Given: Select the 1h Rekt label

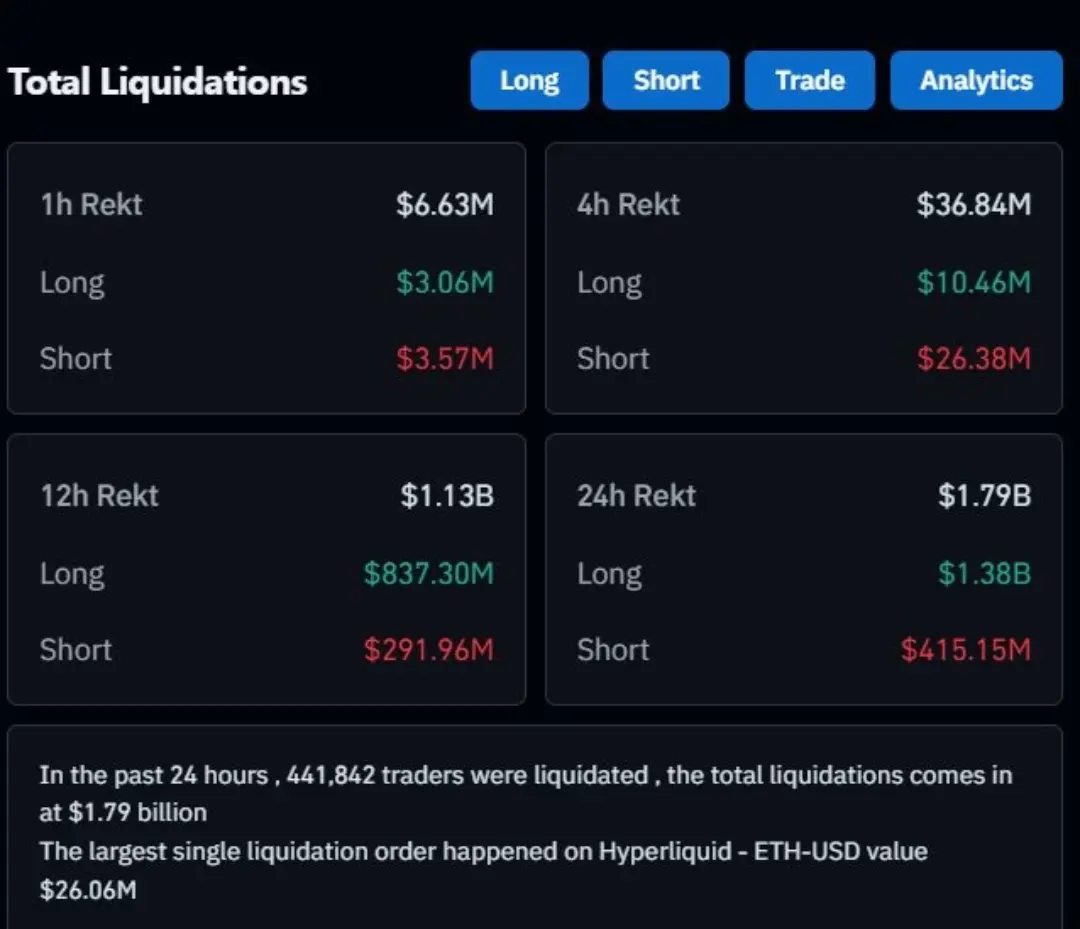Looking at the screenshot, I should 91,205.
